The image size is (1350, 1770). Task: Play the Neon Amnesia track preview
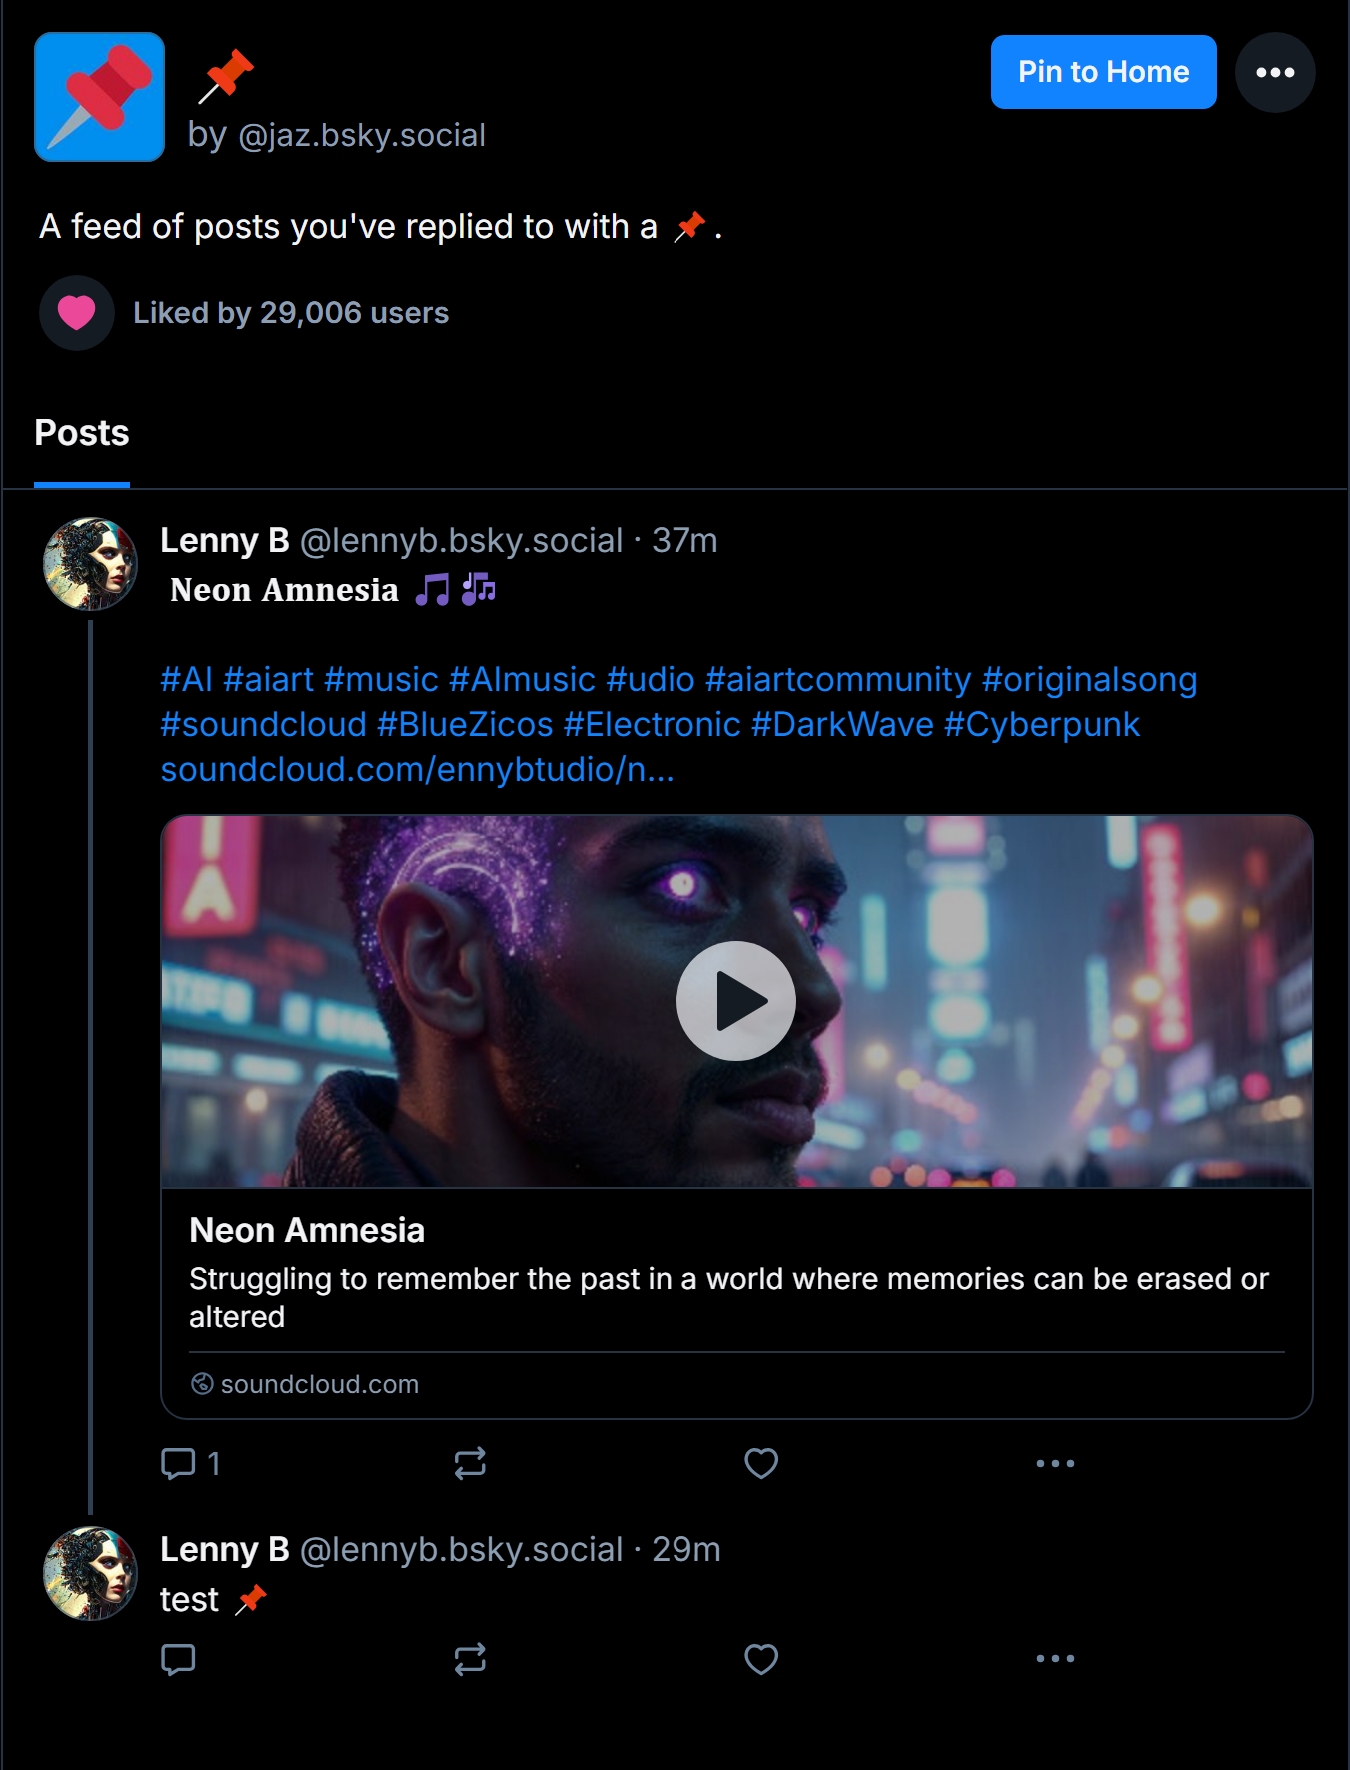point(736,1001)
